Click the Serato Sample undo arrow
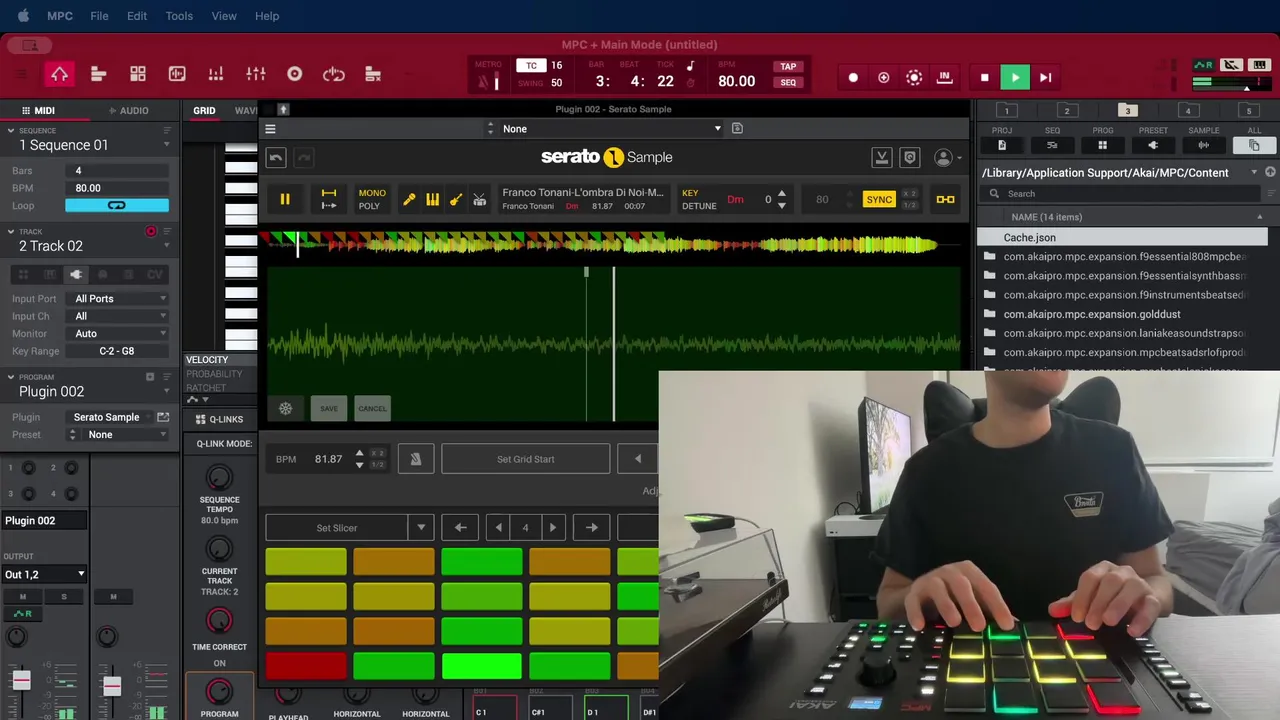Screen dimensions: 1280x720 tap(277, 158)
